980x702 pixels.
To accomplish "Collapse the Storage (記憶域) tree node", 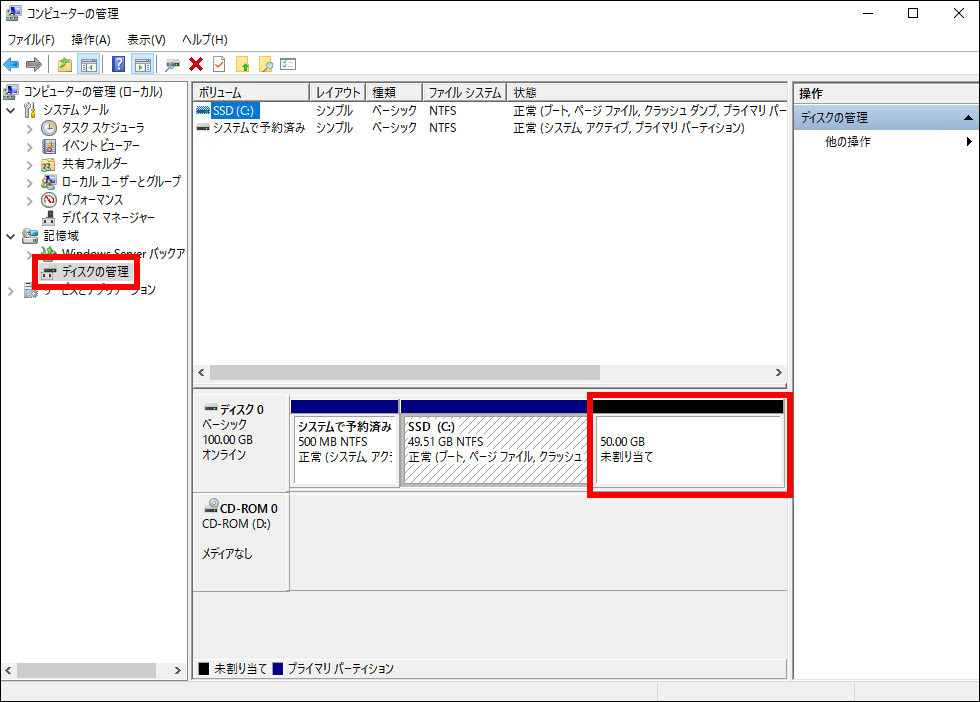I will coord(11,236).
